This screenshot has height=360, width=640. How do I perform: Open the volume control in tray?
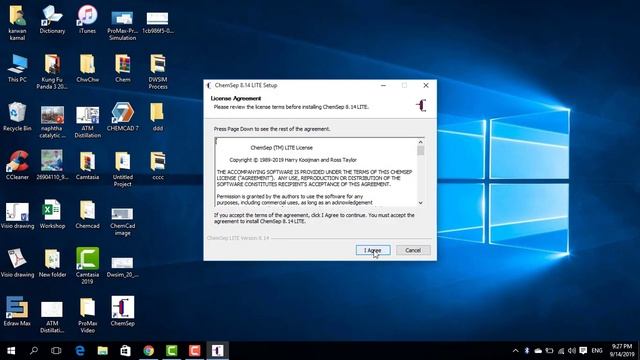pos(572,351)
